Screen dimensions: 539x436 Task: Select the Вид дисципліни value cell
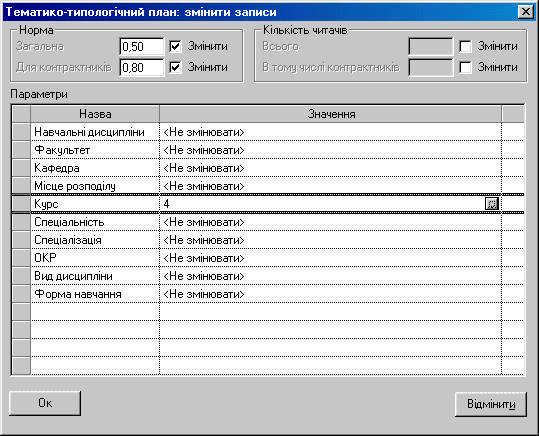coord(330,276)
